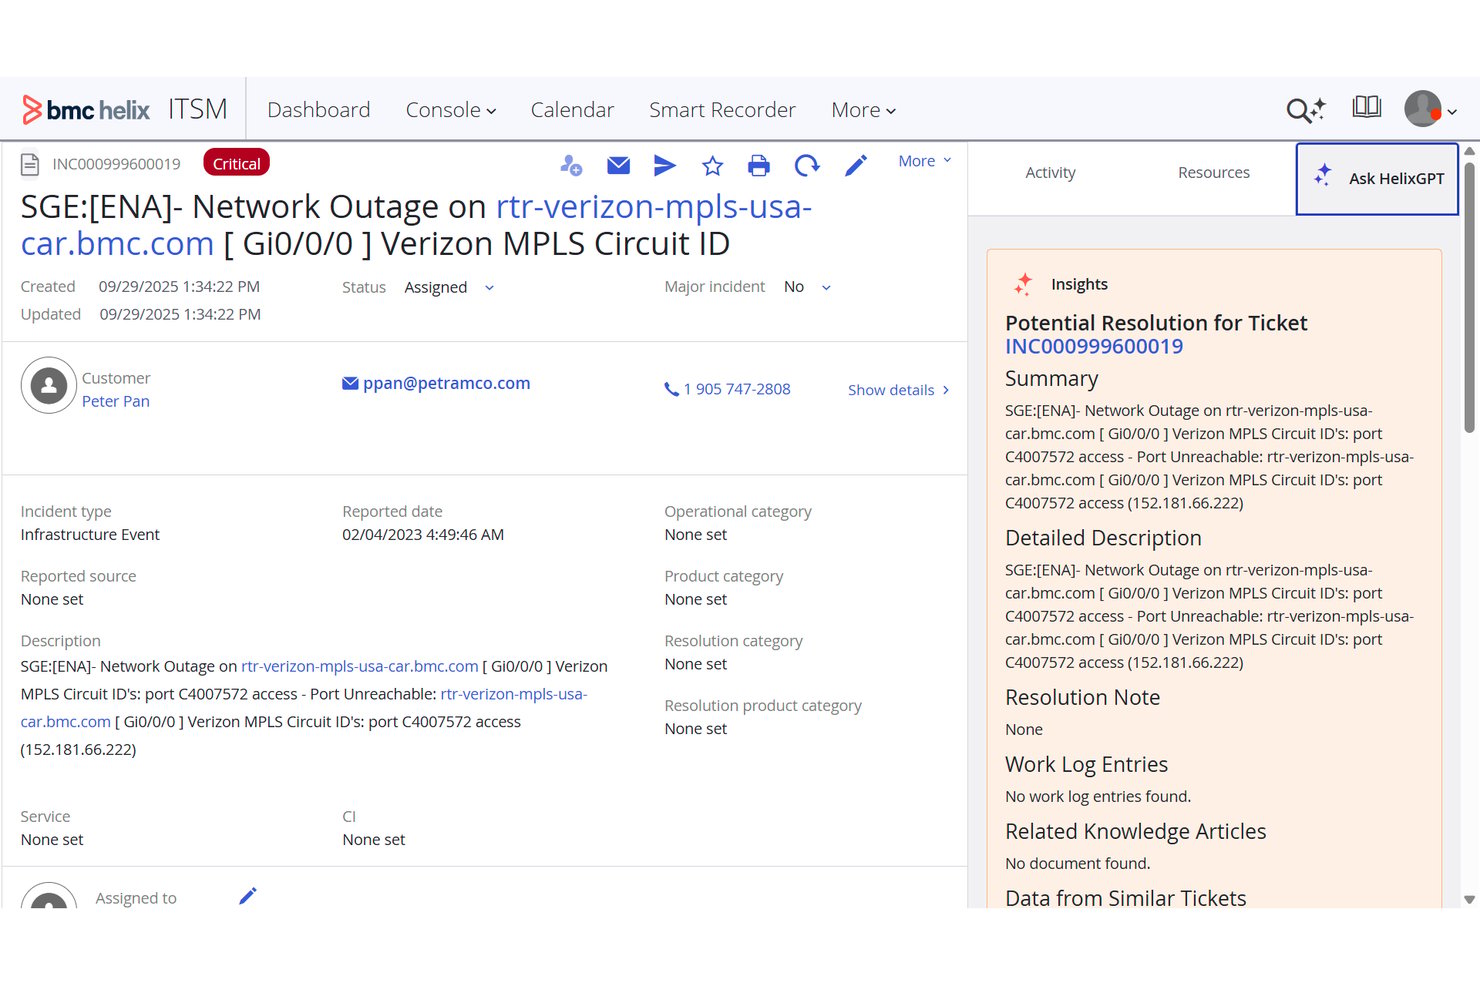Open the rtr-verizon-mpls-usa-car.bmc.com link in title
The width and height of the screenshot is (1480, 987).
coord(416,225)
